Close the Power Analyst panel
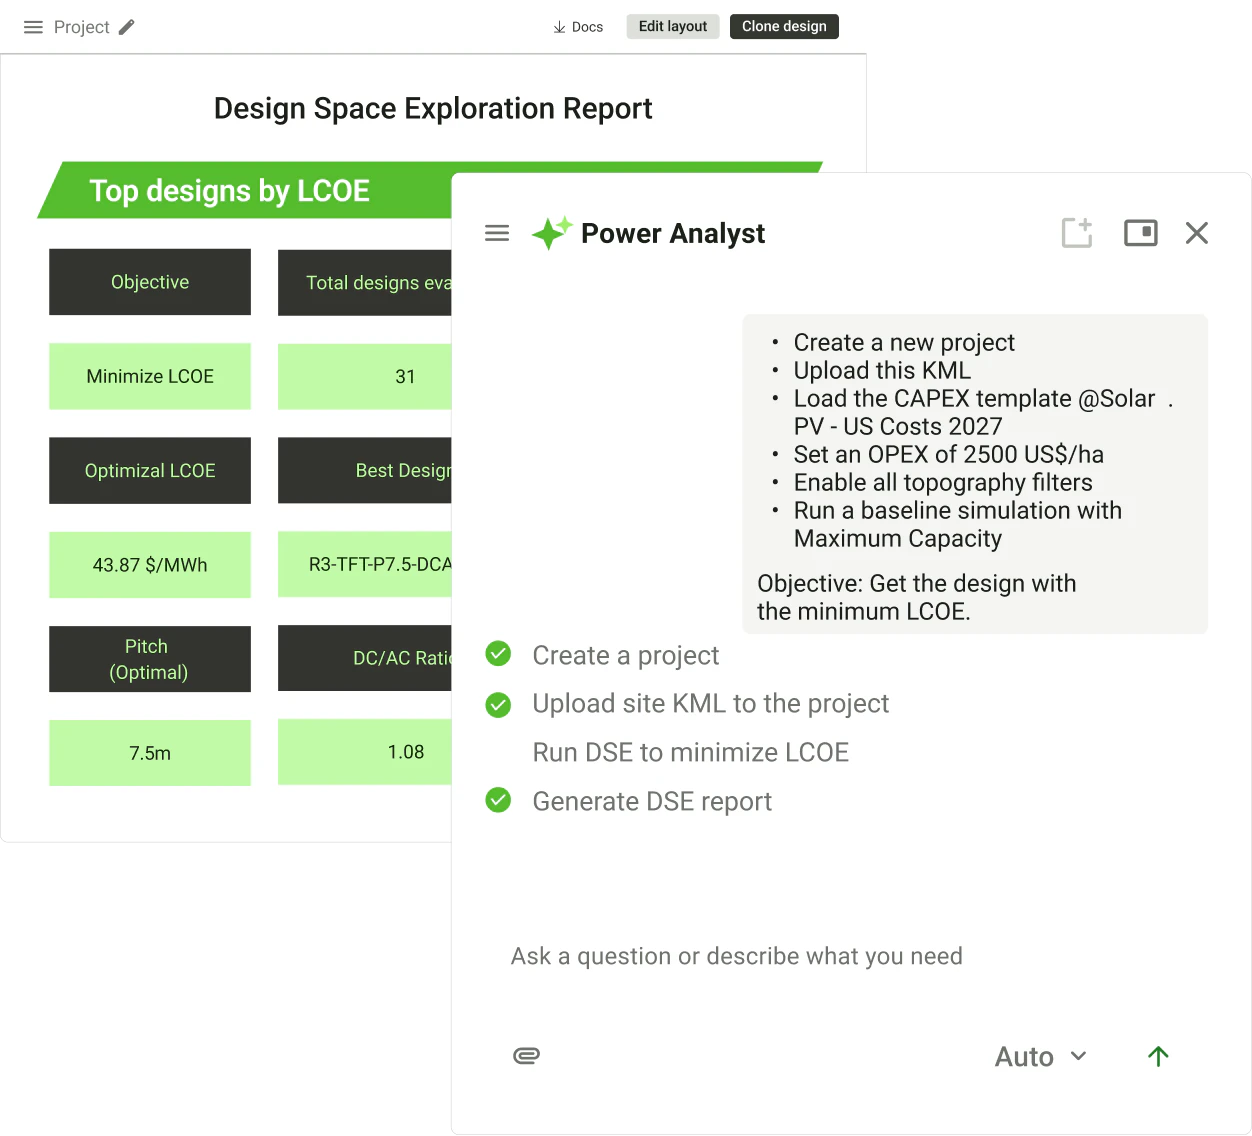Image resolution: width=1252 pixels, height=1136 pixels. click(x=1197, y=233)
